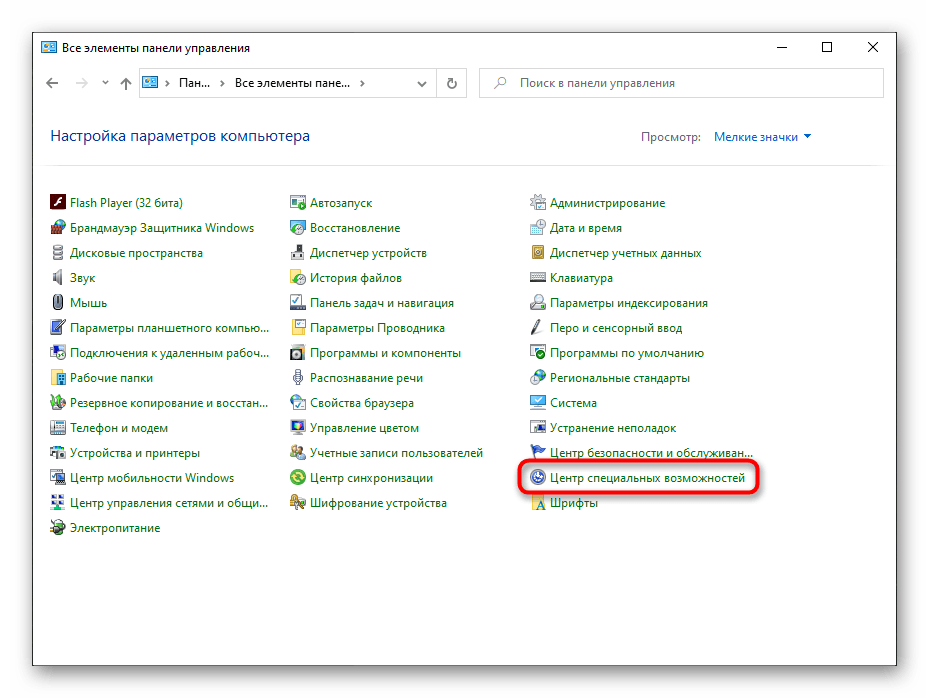The height and width of the screenshot is (698, 929).
Task: Click the Брандмауэр Защитника Windows icon
Action: coord(57,228)
